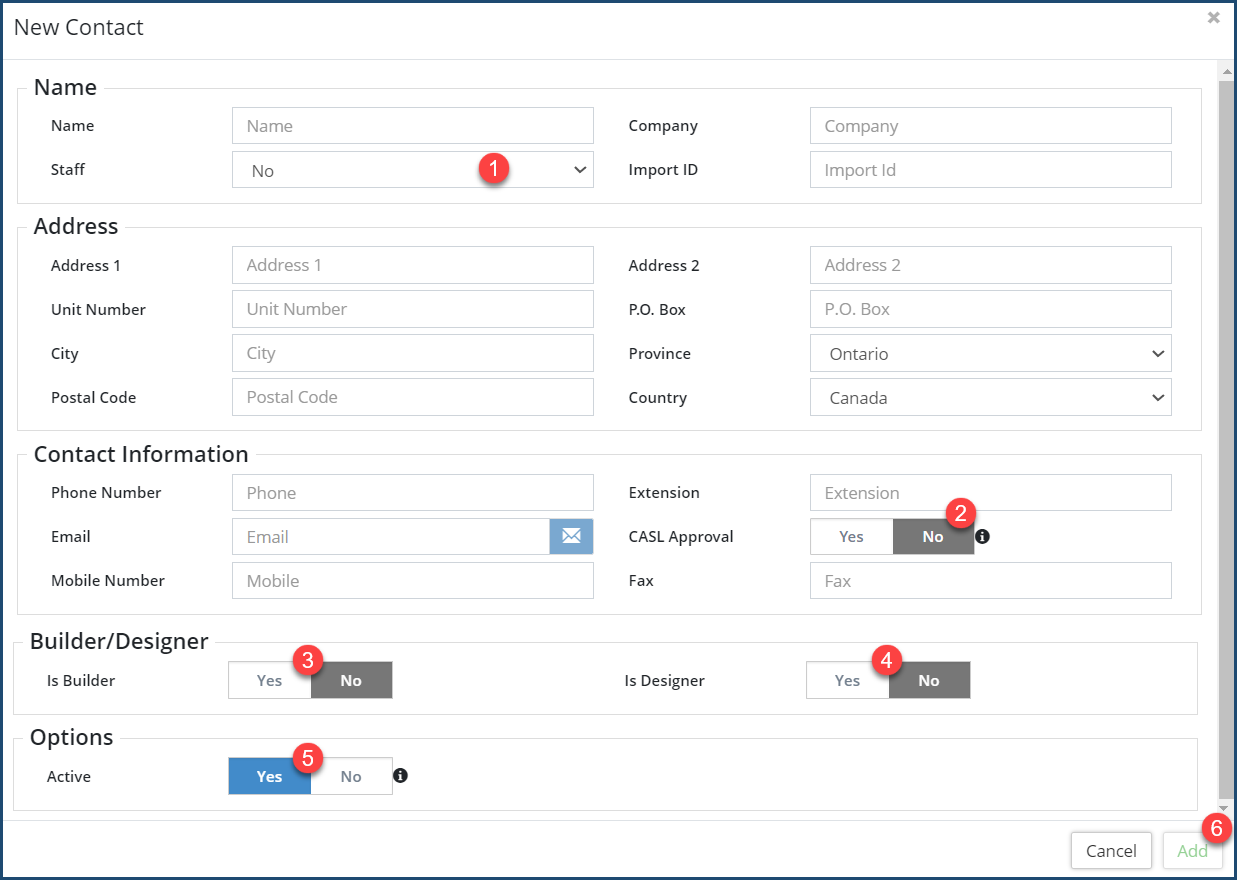
Task: Set CASL Approval to No
Action: (932, 537)
